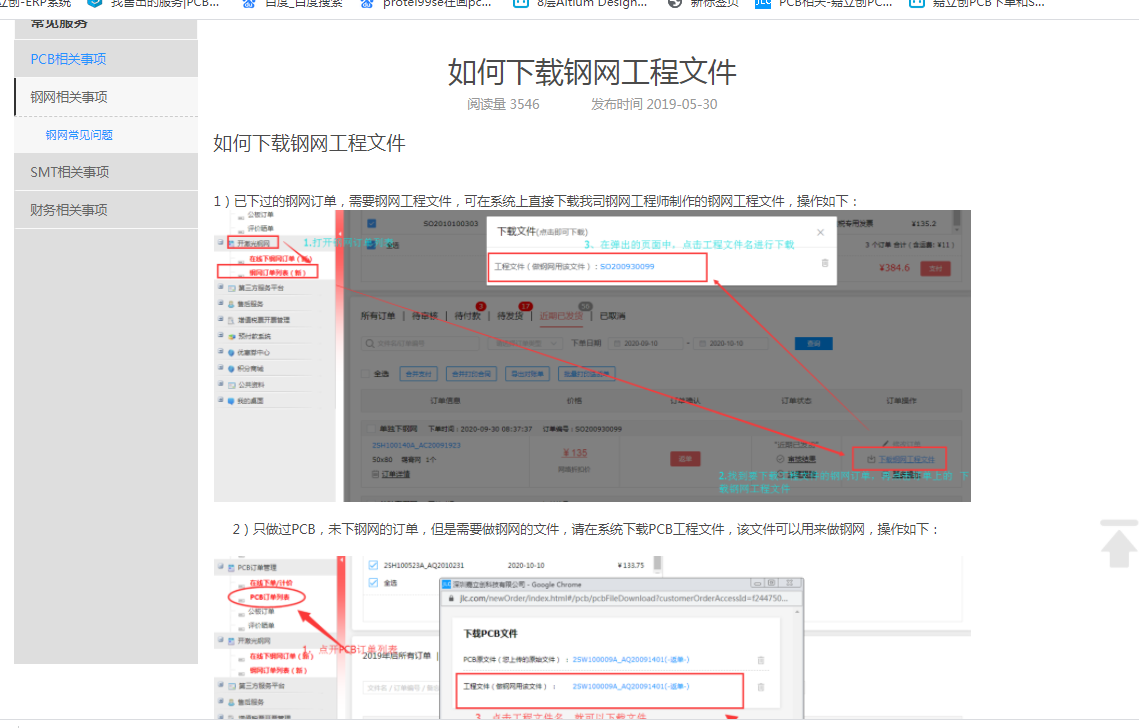The height and width of the screenshot is (728, 1139).
Task: Select 钢网相关事项 in the sidebar menu
Action: (x=69, y=97)
